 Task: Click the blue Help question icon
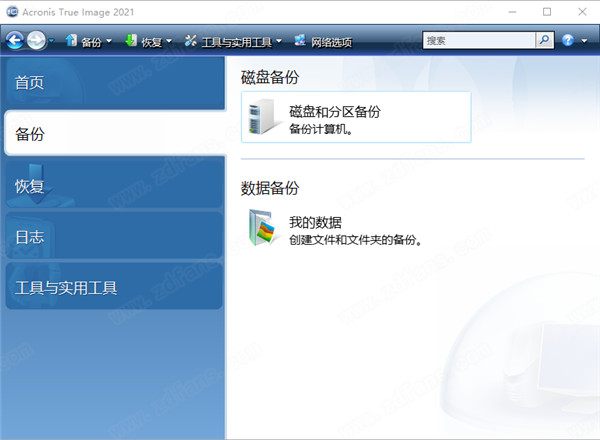tap(568, 40)
